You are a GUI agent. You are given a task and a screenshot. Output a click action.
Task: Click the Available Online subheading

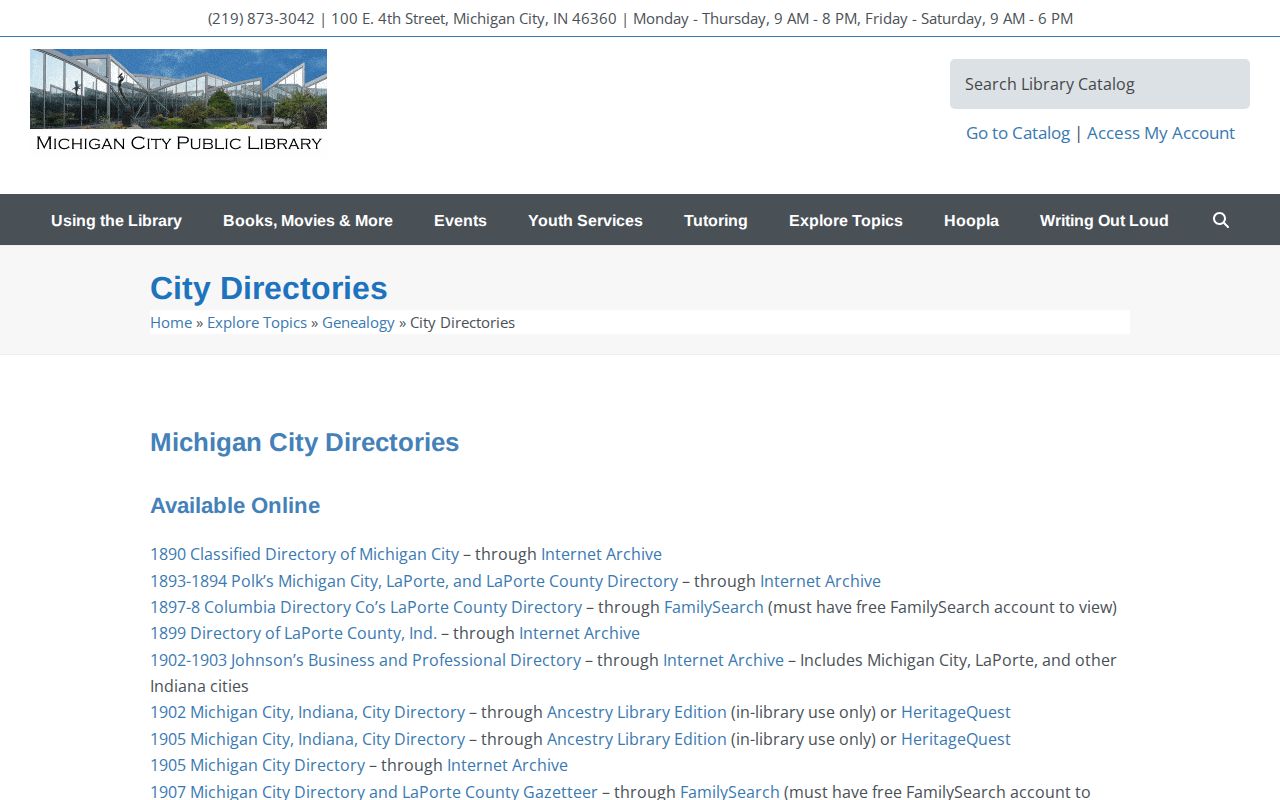tap(235, 506)
